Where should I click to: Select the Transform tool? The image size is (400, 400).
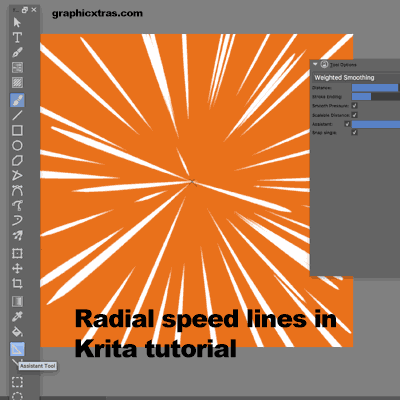point(17,253)
